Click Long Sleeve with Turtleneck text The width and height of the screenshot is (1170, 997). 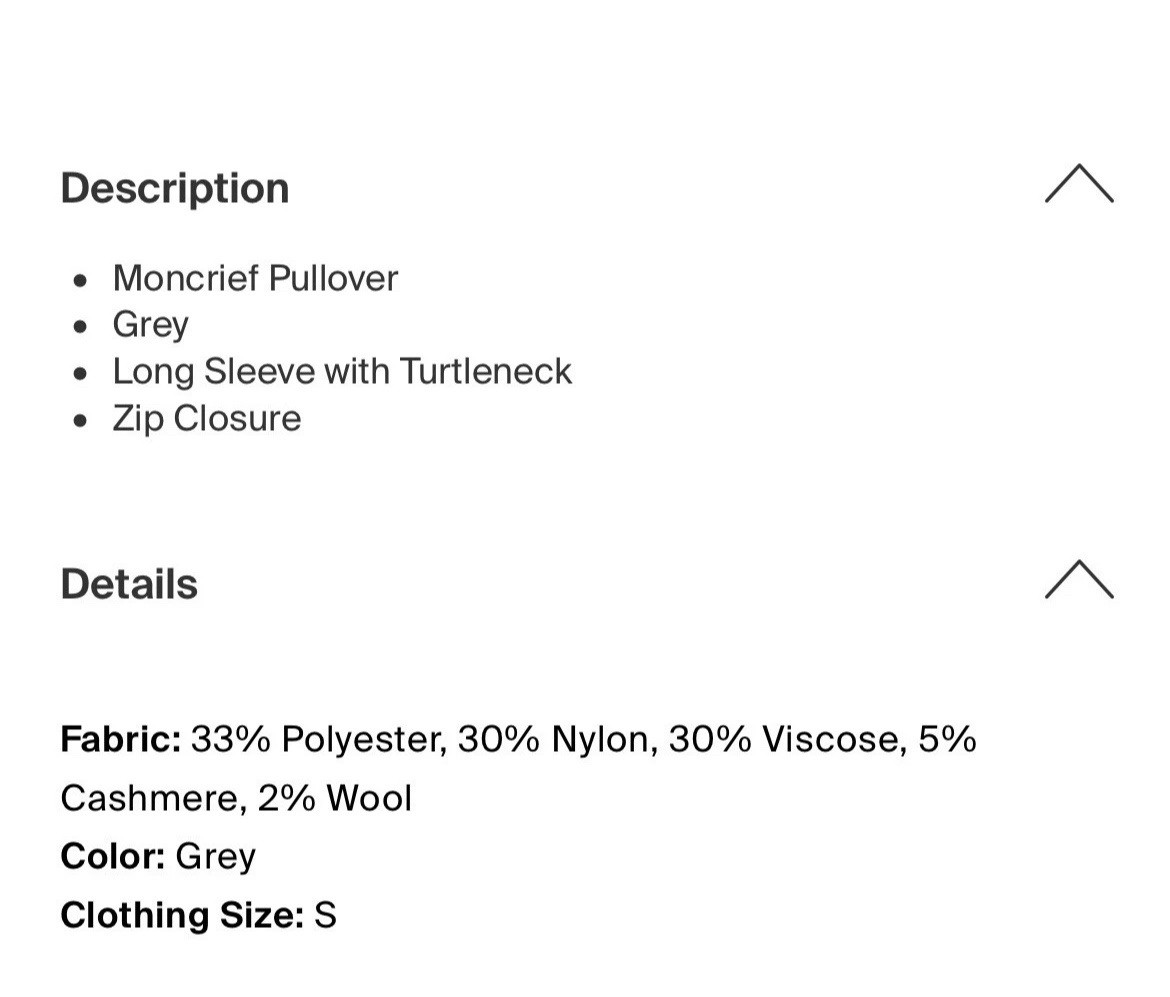tap(343, 371)
